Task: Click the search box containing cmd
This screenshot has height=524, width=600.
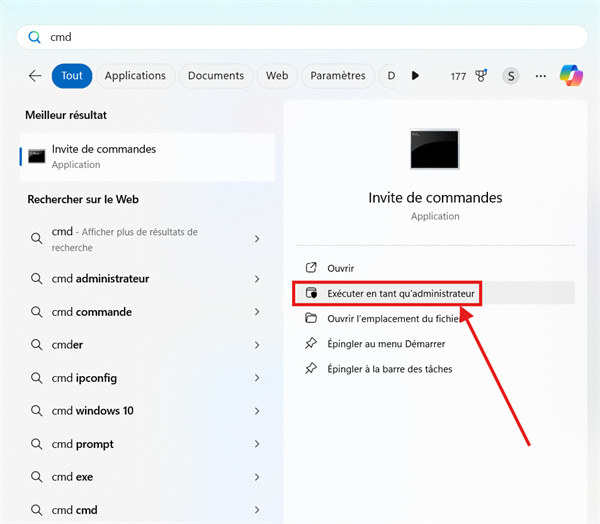Action: coord(300,37)
